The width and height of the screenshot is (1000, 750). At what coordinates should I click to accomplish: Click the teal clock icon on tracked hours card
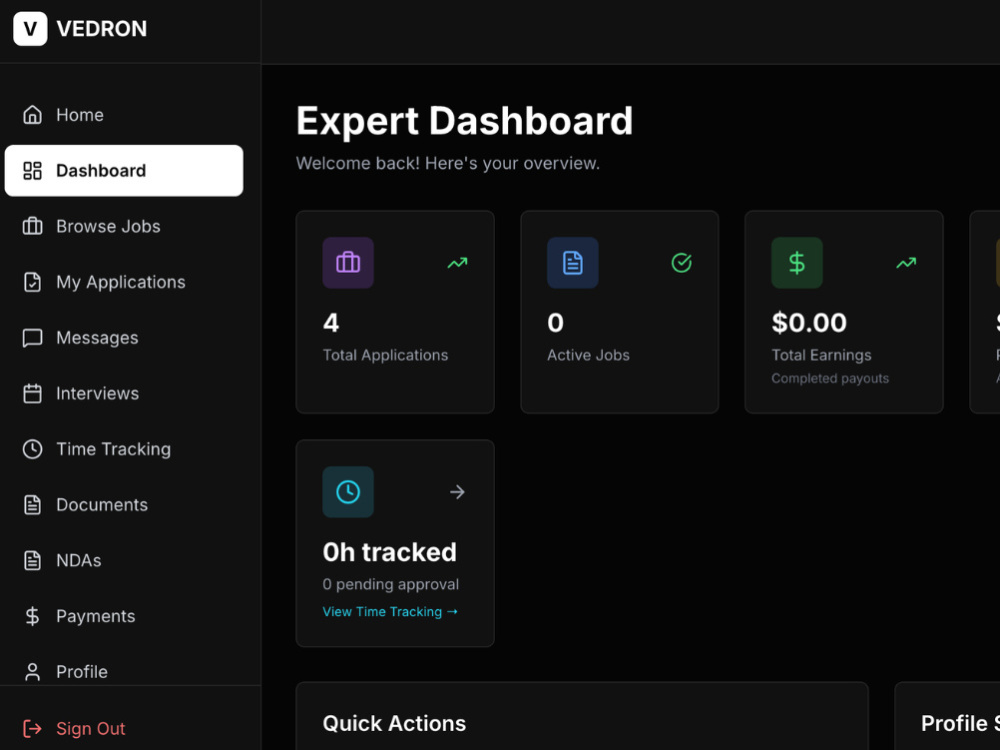coord(348,492)
